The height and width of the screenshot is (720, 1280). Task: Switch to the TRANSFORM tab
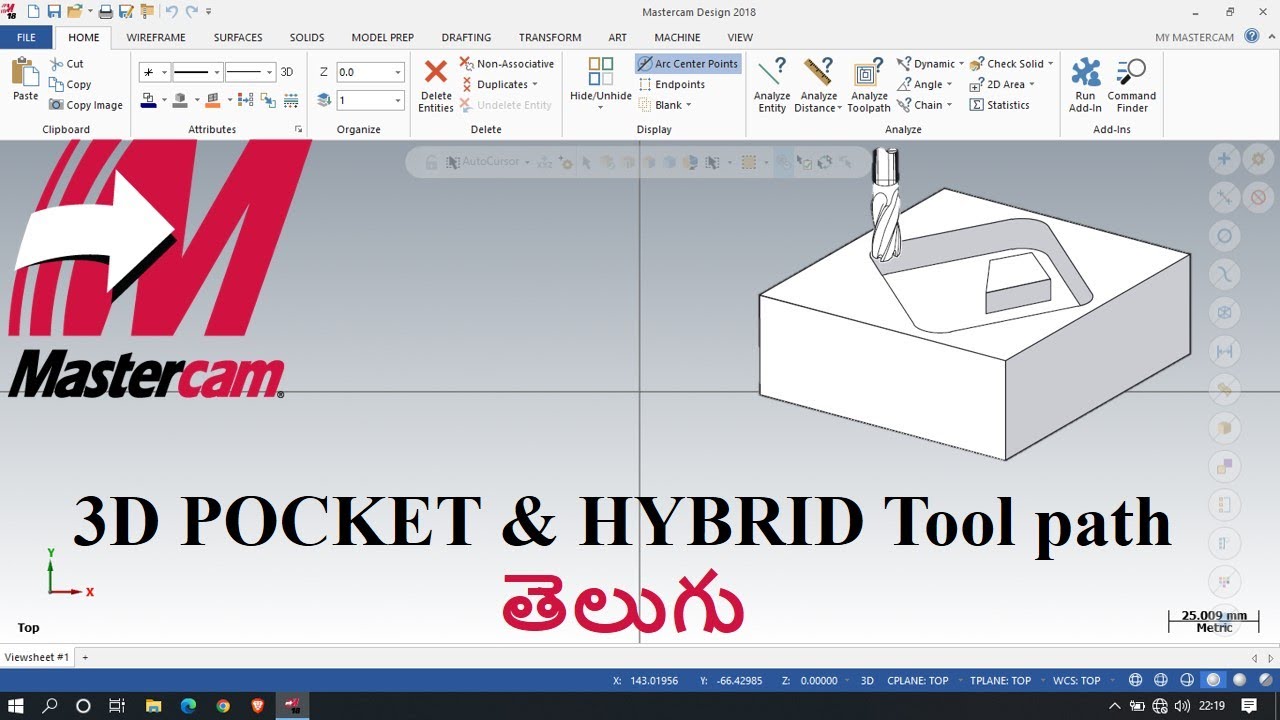click(x=550, y=37)
